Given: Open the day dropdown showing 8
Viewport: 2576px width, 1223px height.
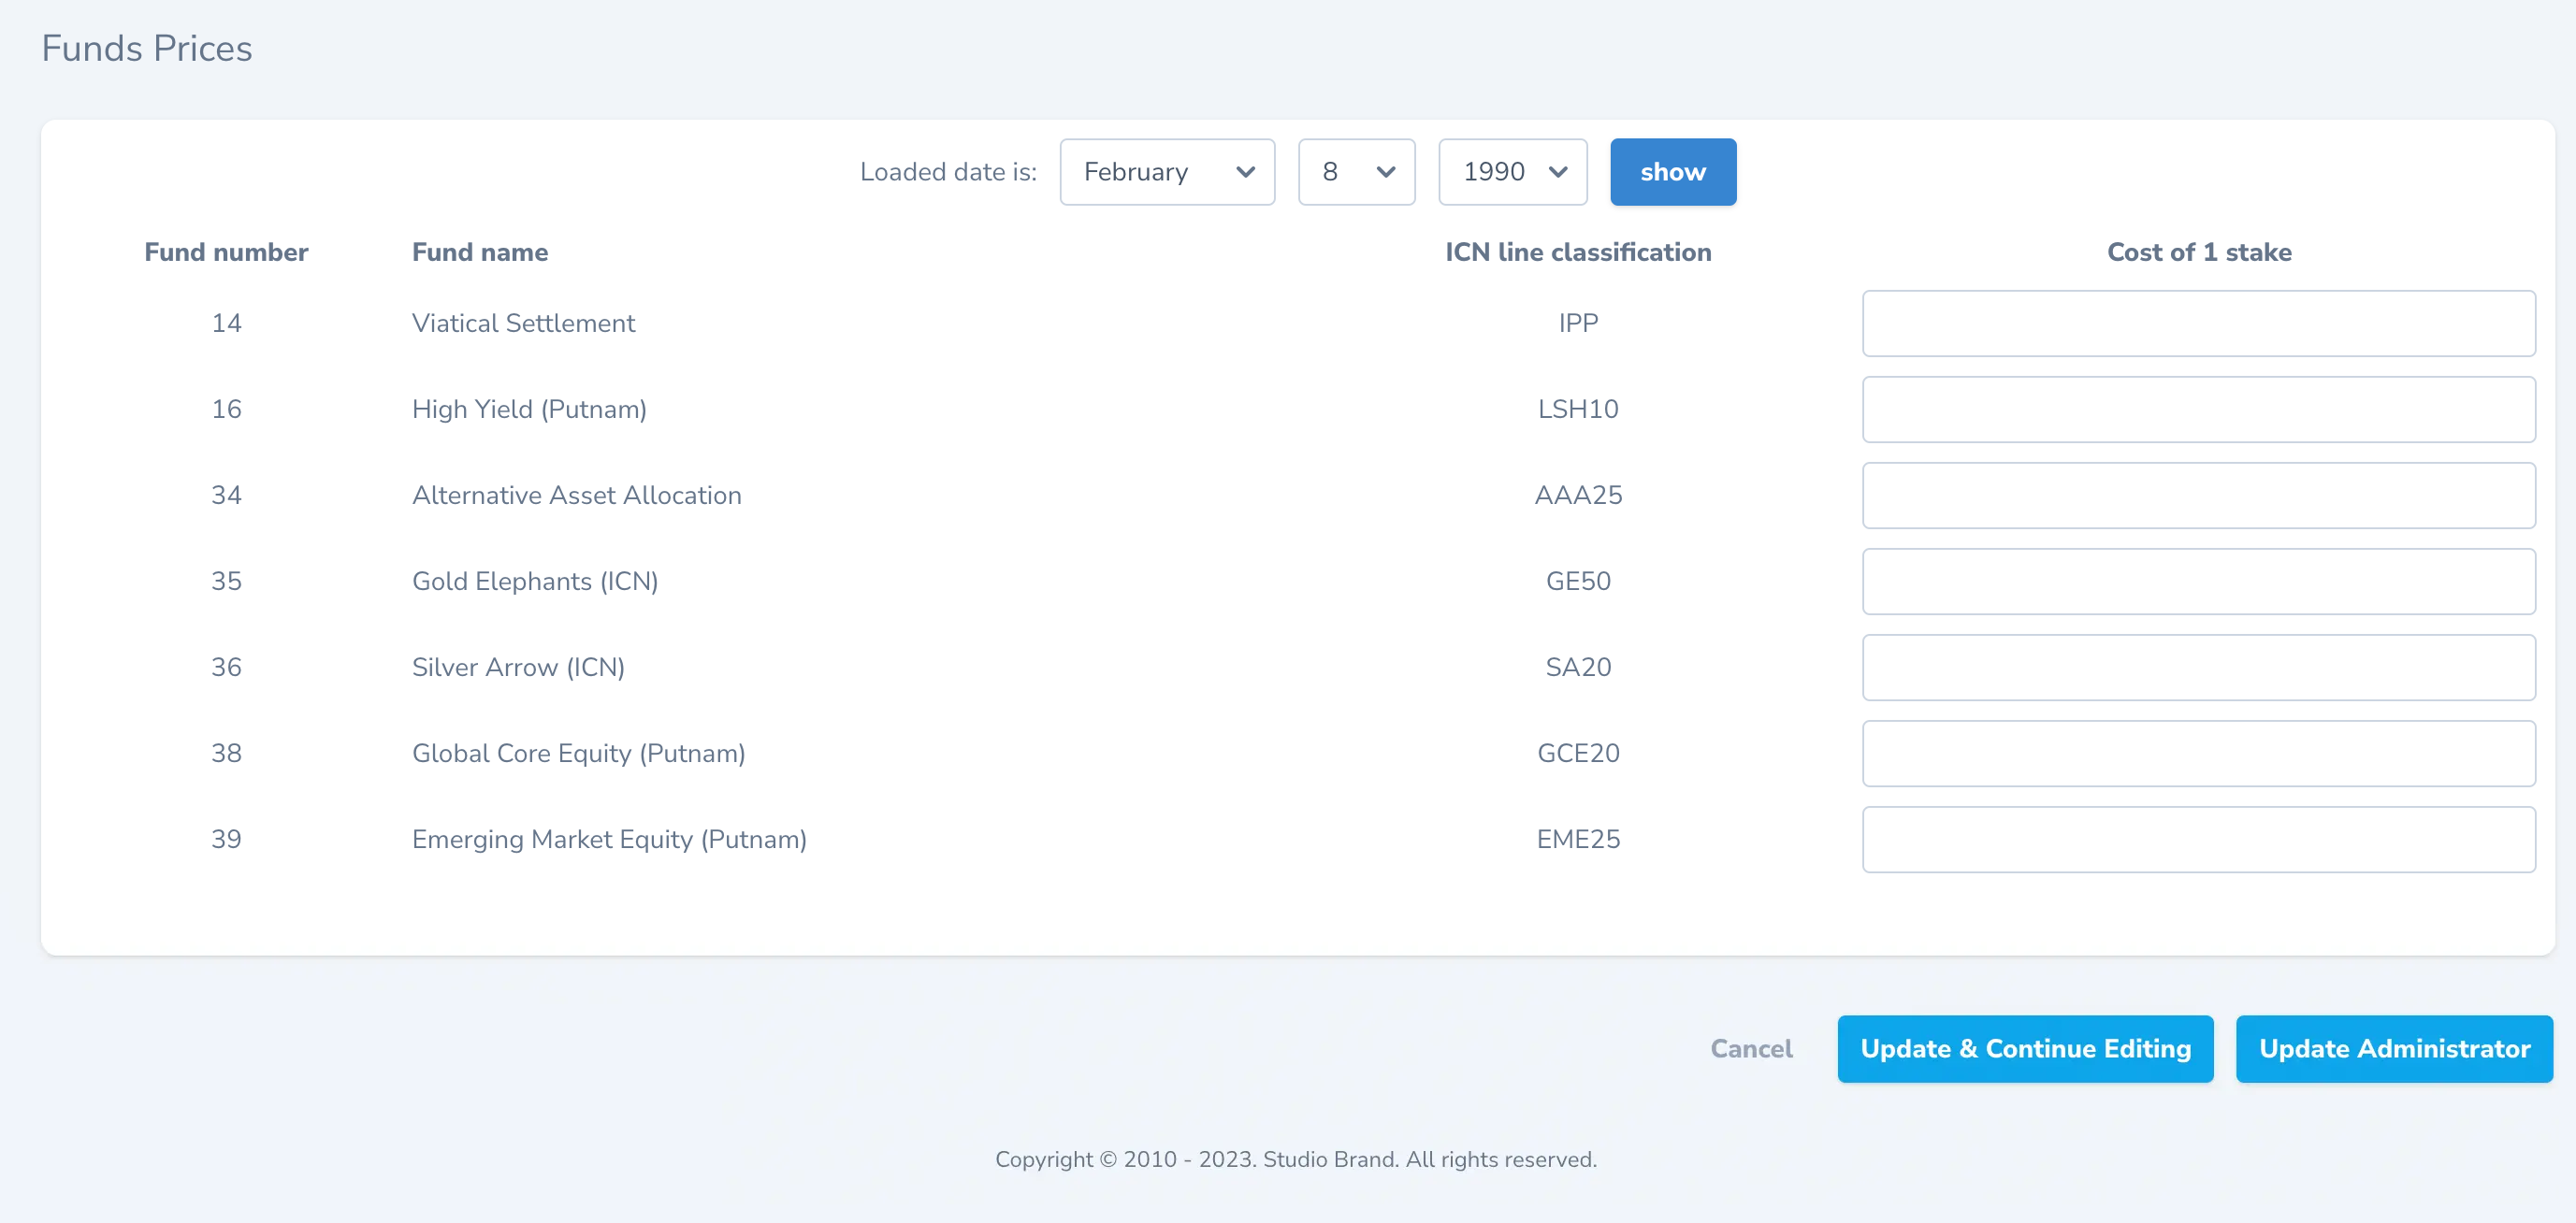Looking at the screenshot, I should pos(1356,171).
